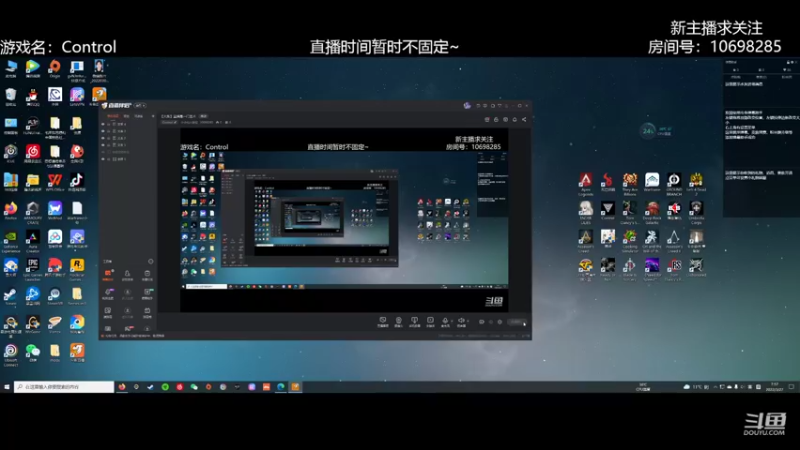
Task: Toggle visibility of fourth source in streaming app
Action: tap(103, 145)
